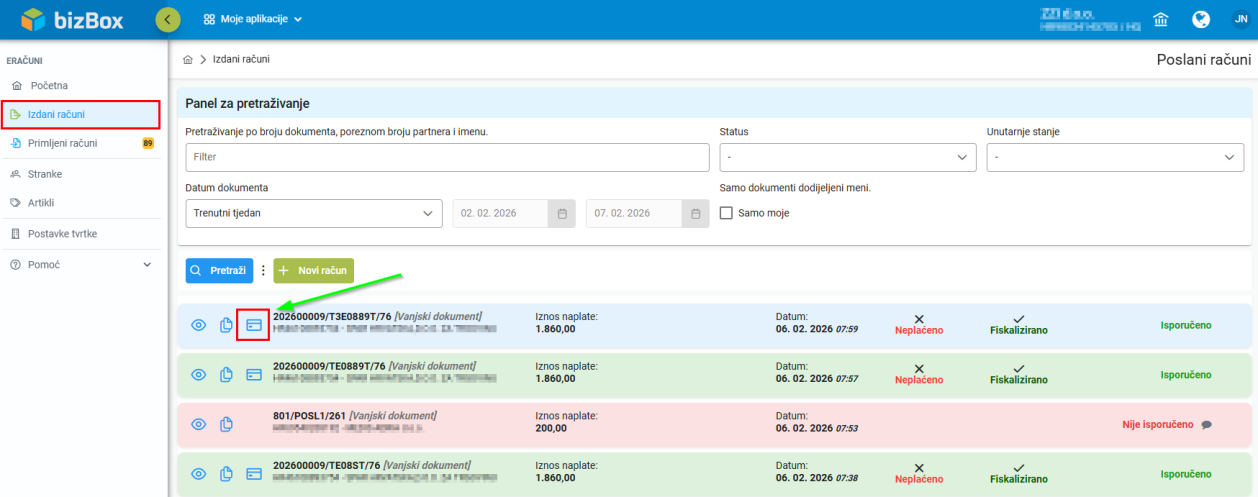Open calendar for end date 07. 02. 2026
The image size is (1258, 497).
pyautogui.click(x=696, y=213)
